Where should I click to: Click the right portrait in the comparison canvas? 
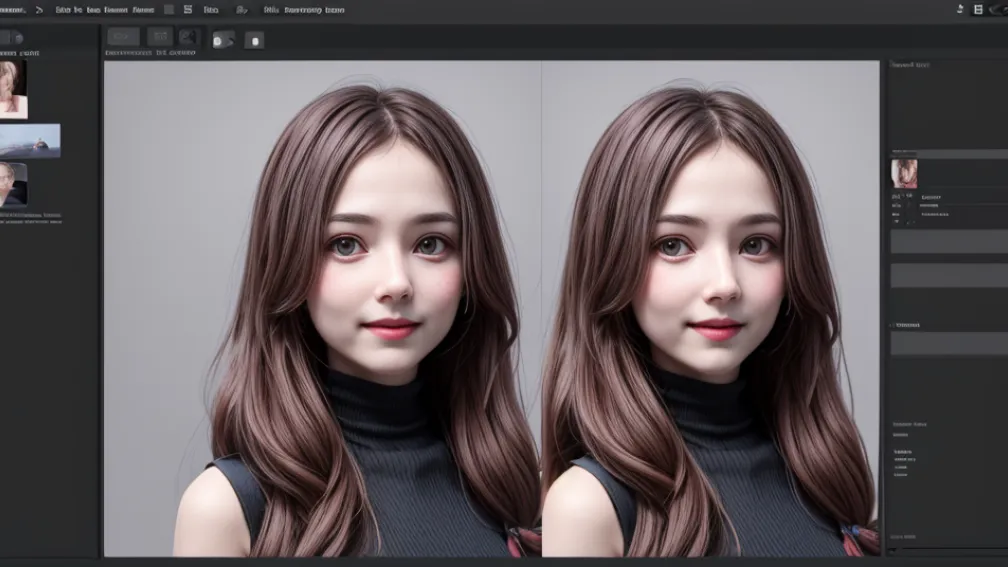(x=710, y=309)
